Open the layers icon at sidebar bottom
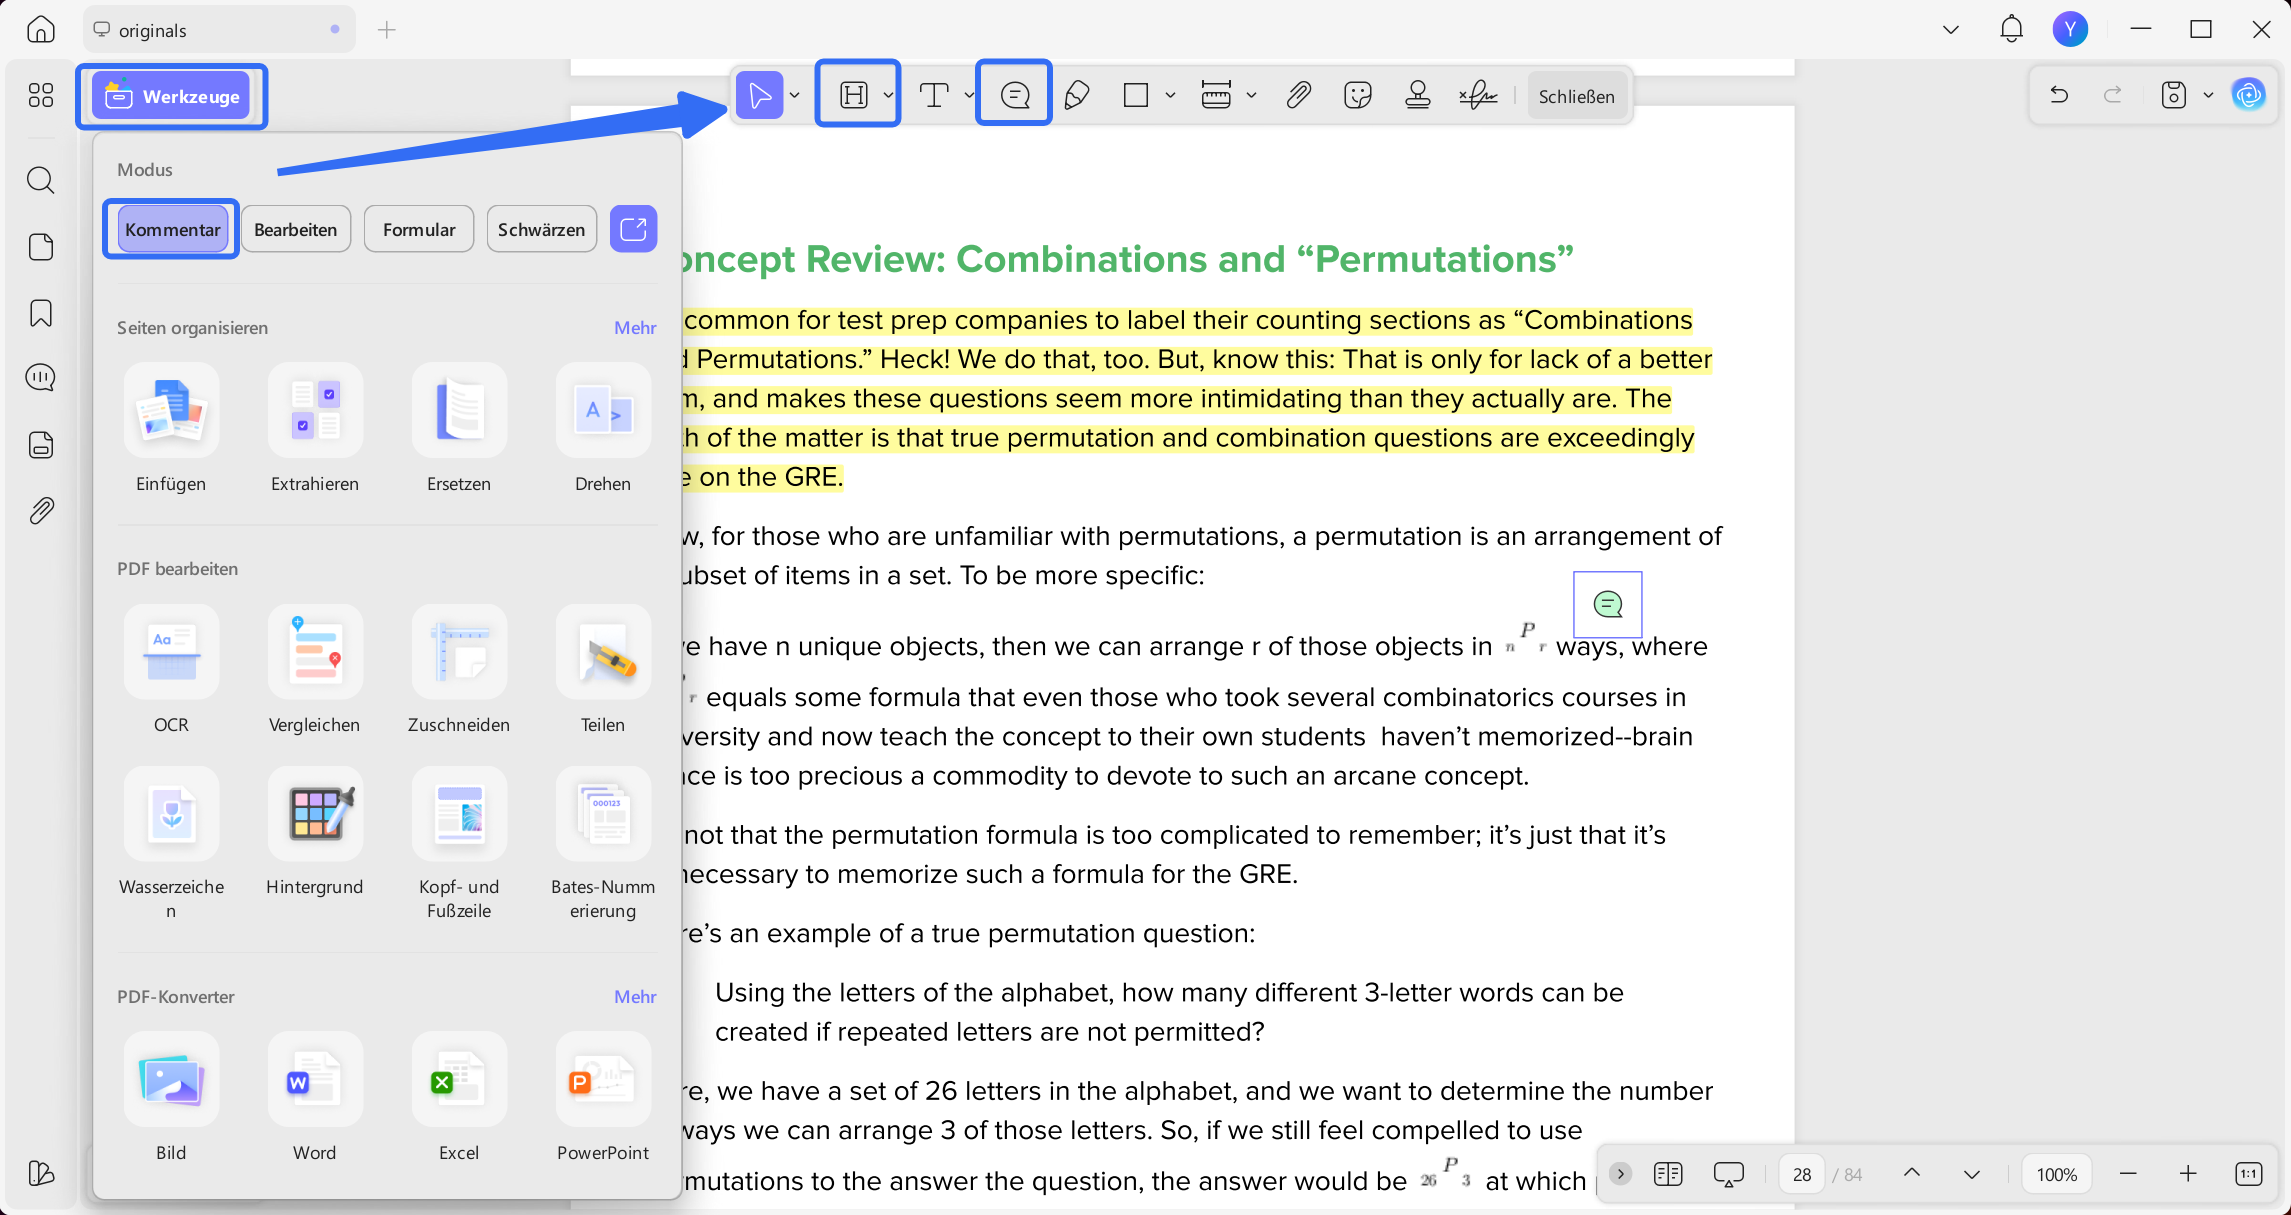This screenshot has height=1215, width=2291. pyautogui.click(x=41, y=1172)
